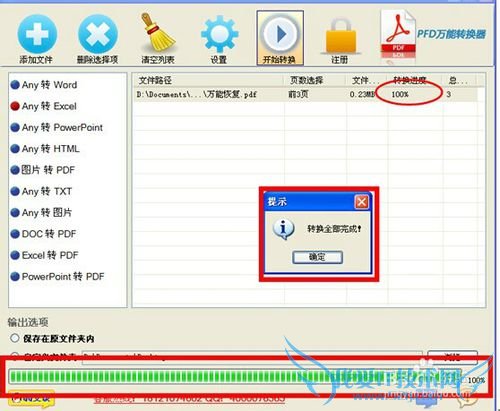The width and height of the screenshot is (500, 411).
Task: Click the 转换进度 column header
Action: point(415,80)
